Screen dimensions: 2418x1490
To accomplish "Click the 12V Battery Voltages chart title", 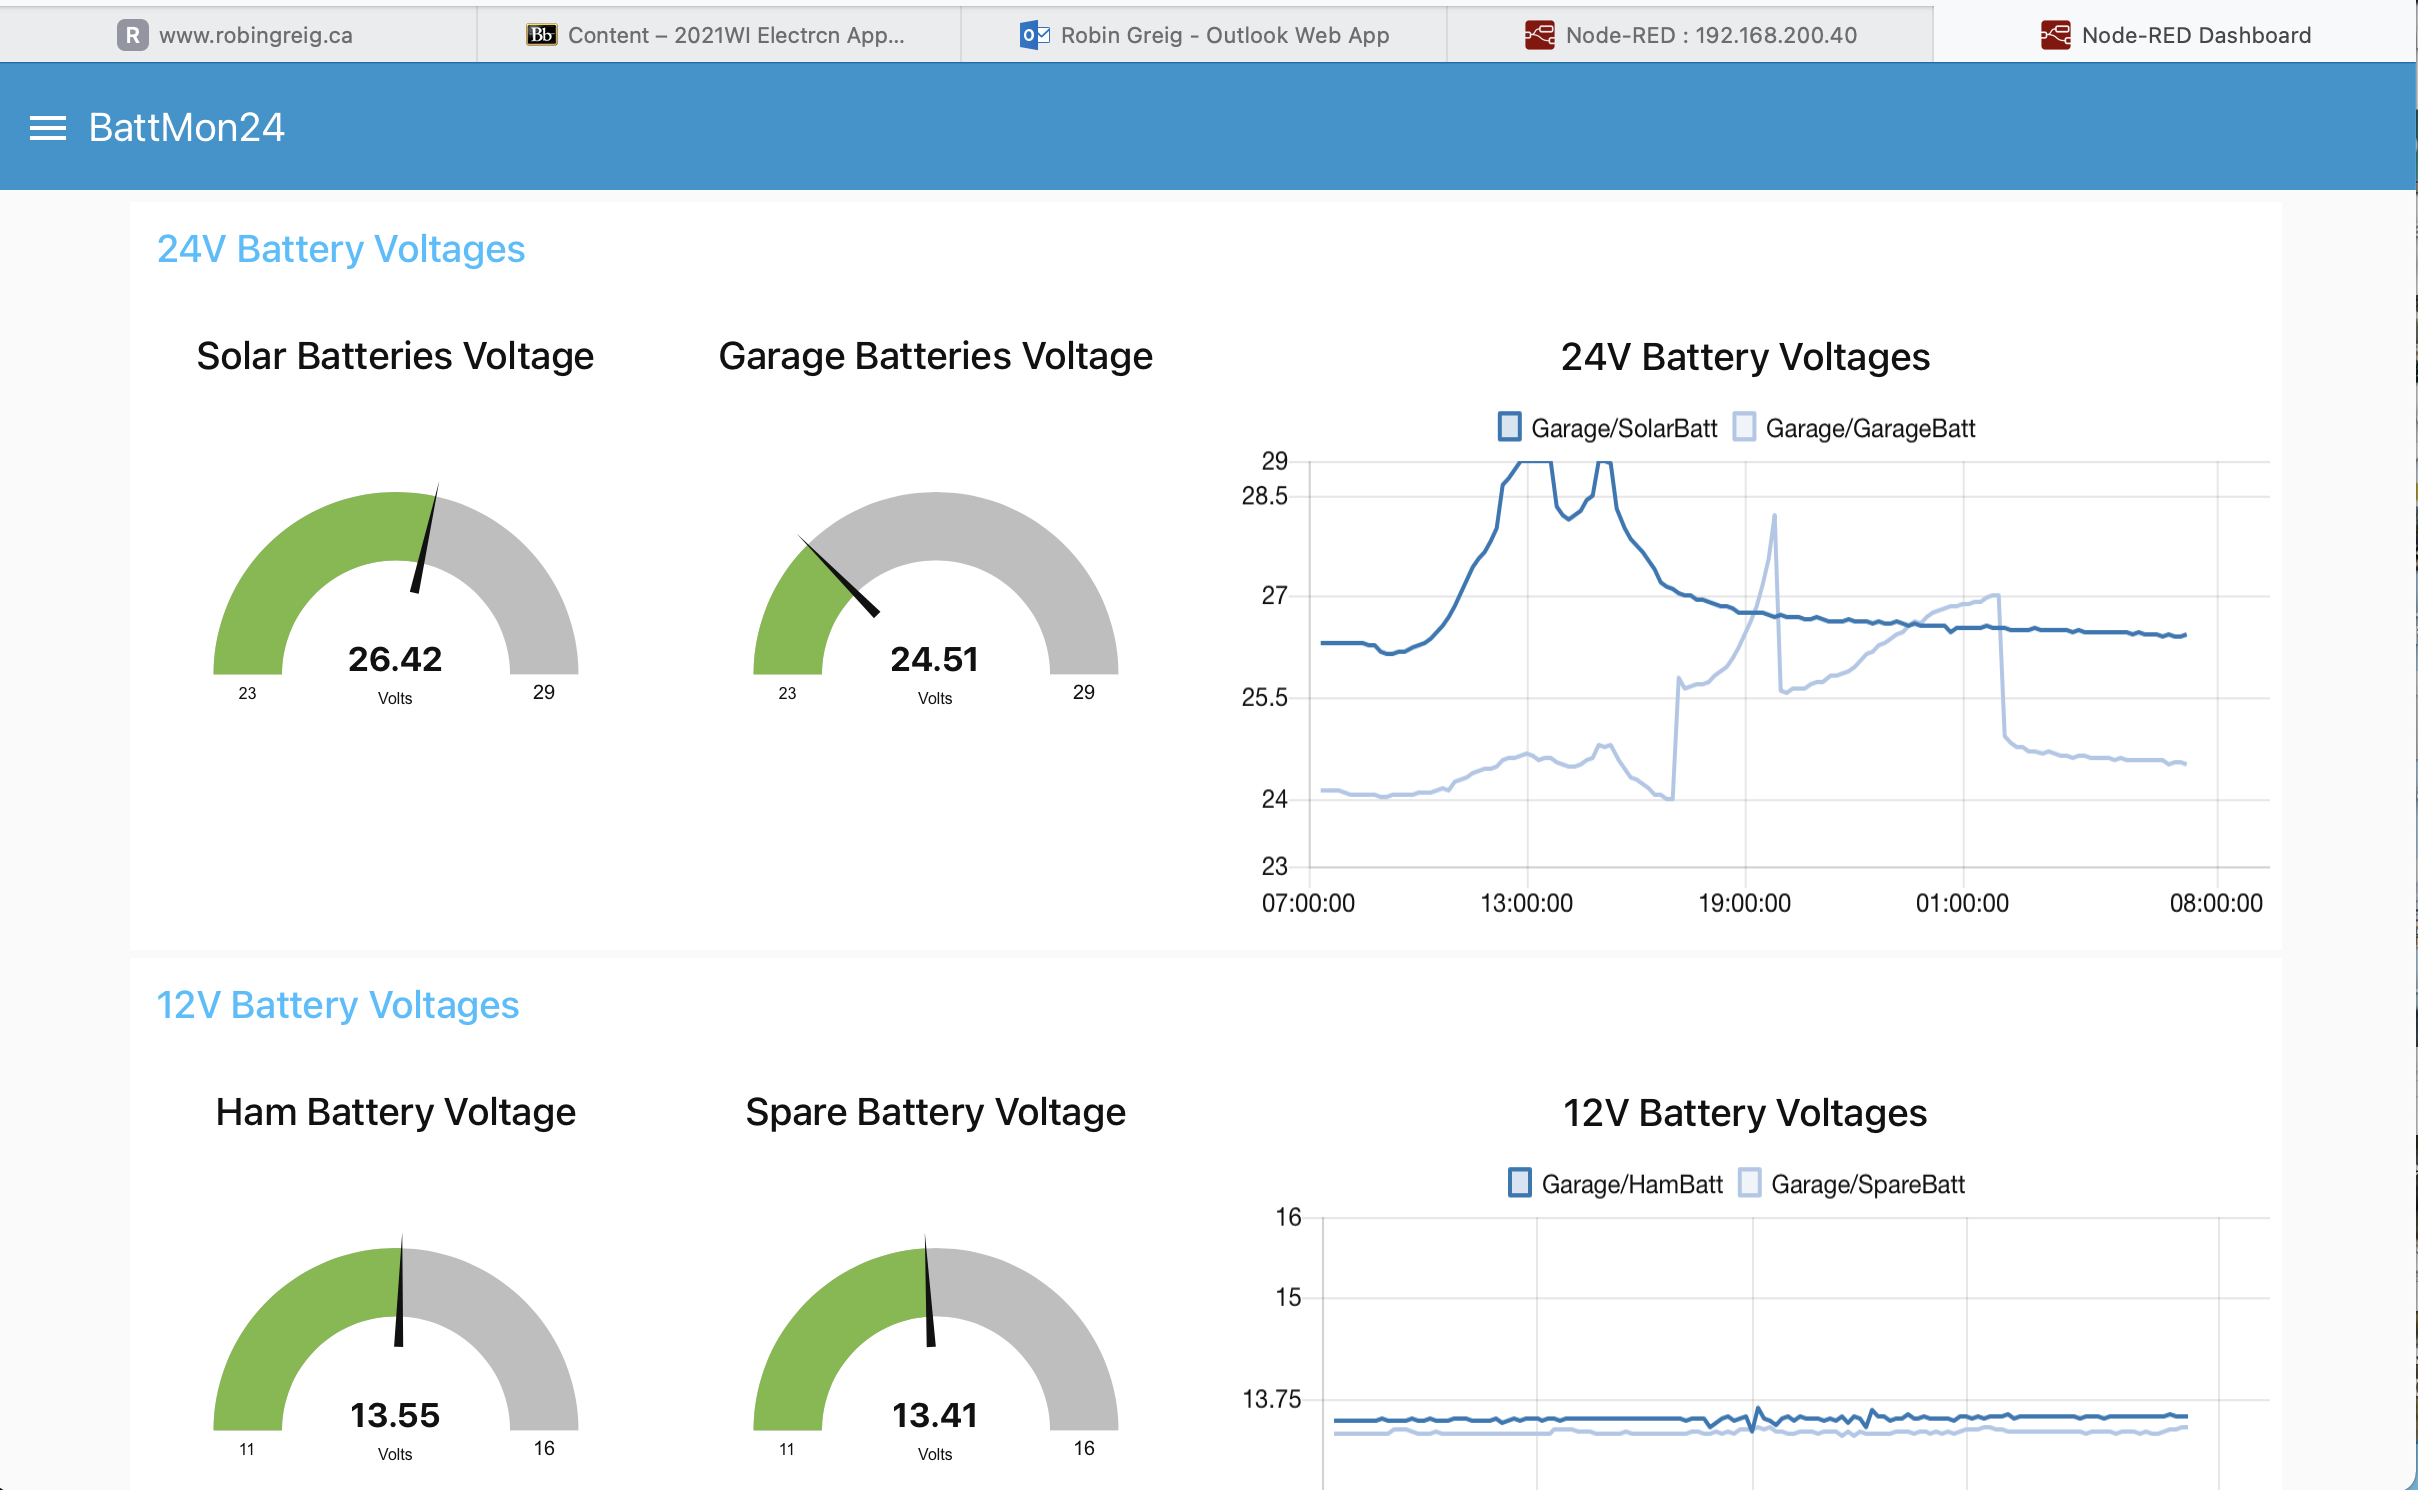I will tap(1745, 1113).
